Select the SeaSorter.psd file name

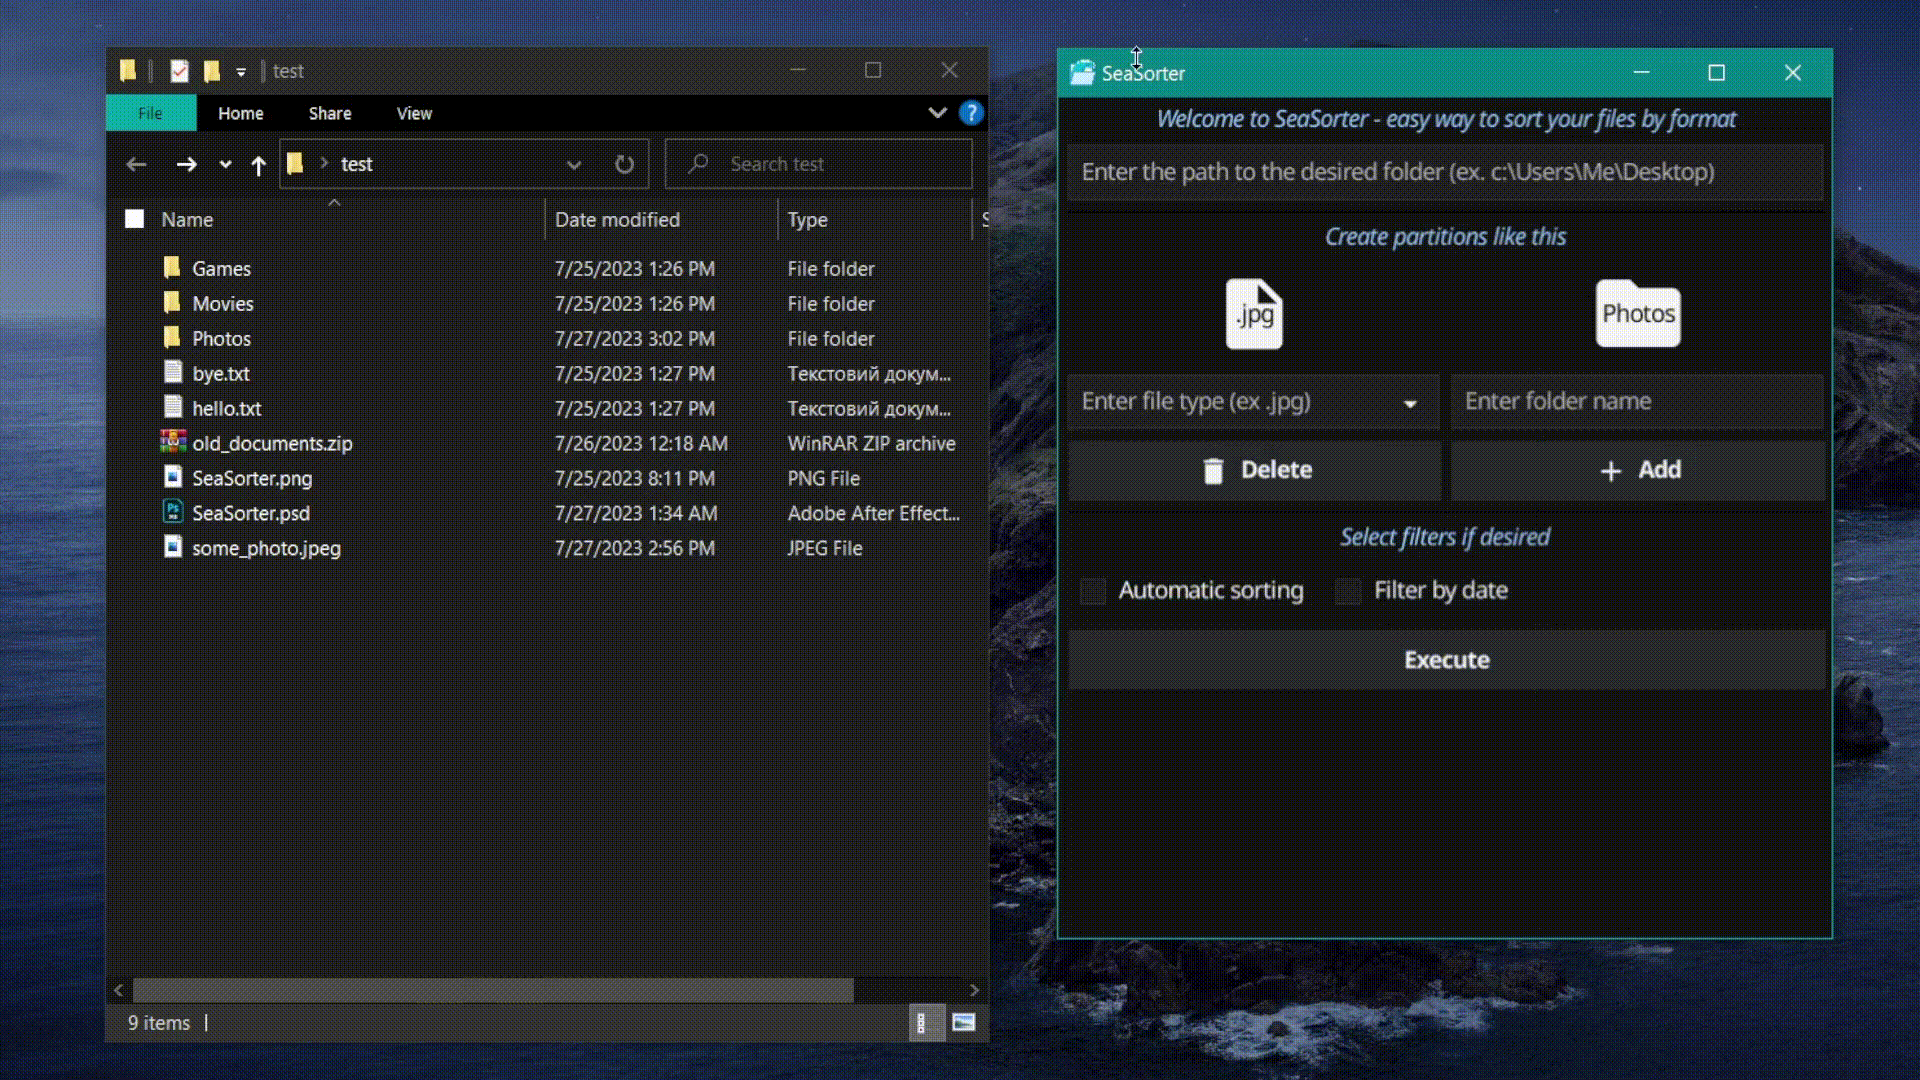pyautogui.click(x=251, y=514)
